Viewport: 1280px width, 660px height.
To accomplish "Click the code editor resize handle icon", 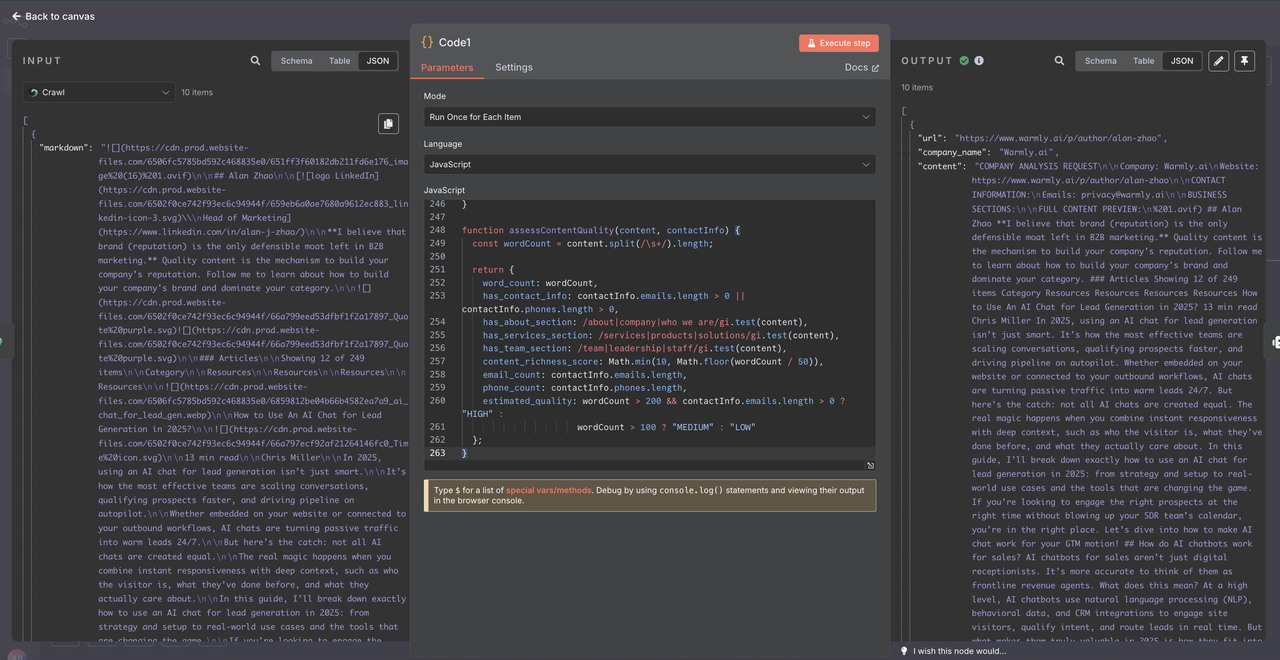I will (x=870, y=465).
